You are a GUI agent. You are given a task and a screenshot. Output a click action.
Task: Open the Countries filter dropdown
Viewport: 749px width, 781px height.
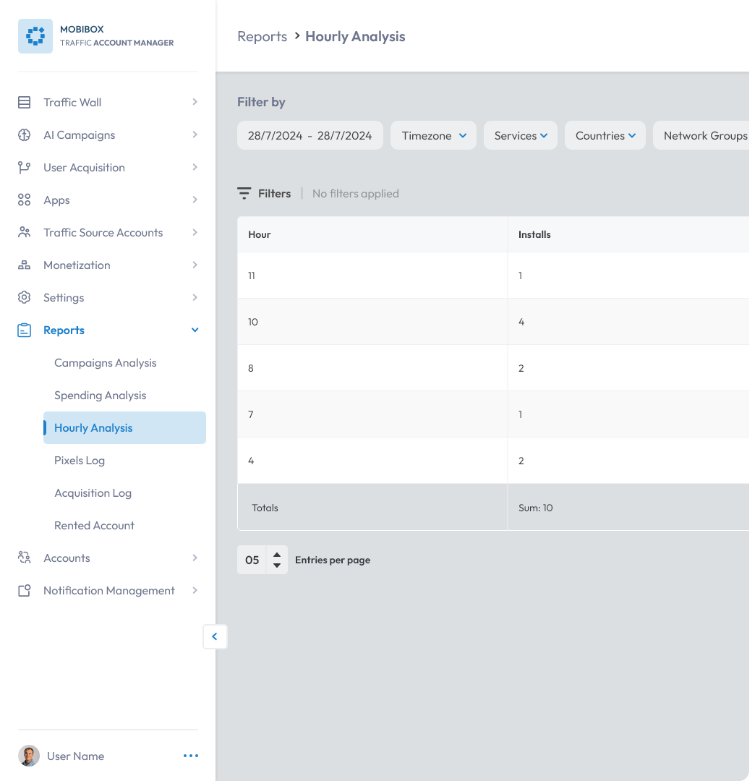click(x=605, y=135)
